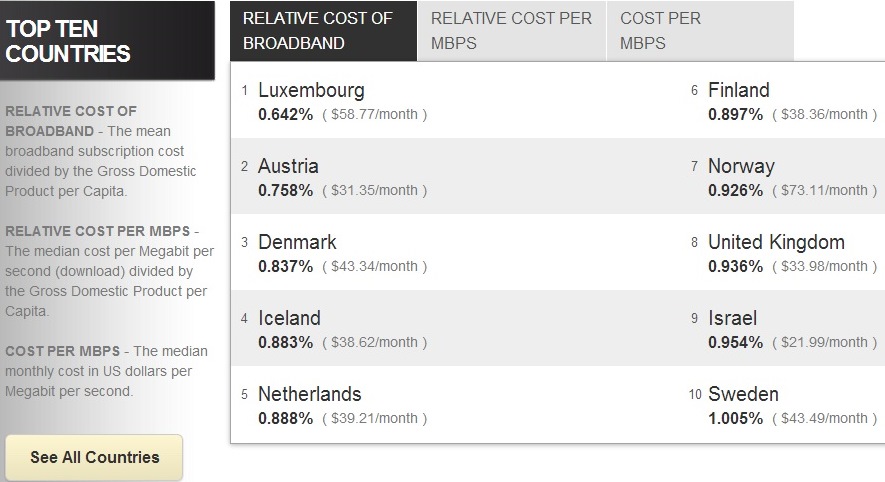Click the Luxembourg country entry

click(x=311, y=91)
